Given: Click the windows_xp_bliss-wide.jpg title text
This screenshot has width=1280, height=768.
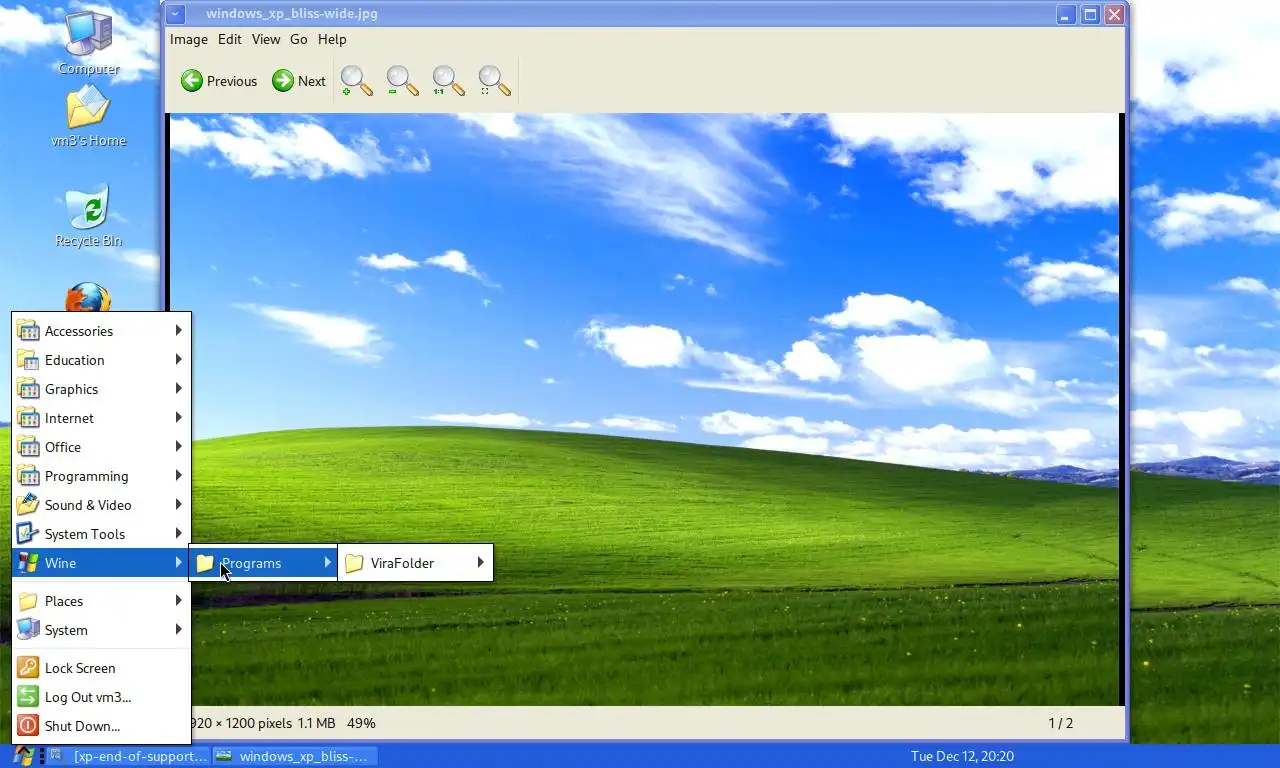Looking at the screenshot, I should [x=292, y=14].
